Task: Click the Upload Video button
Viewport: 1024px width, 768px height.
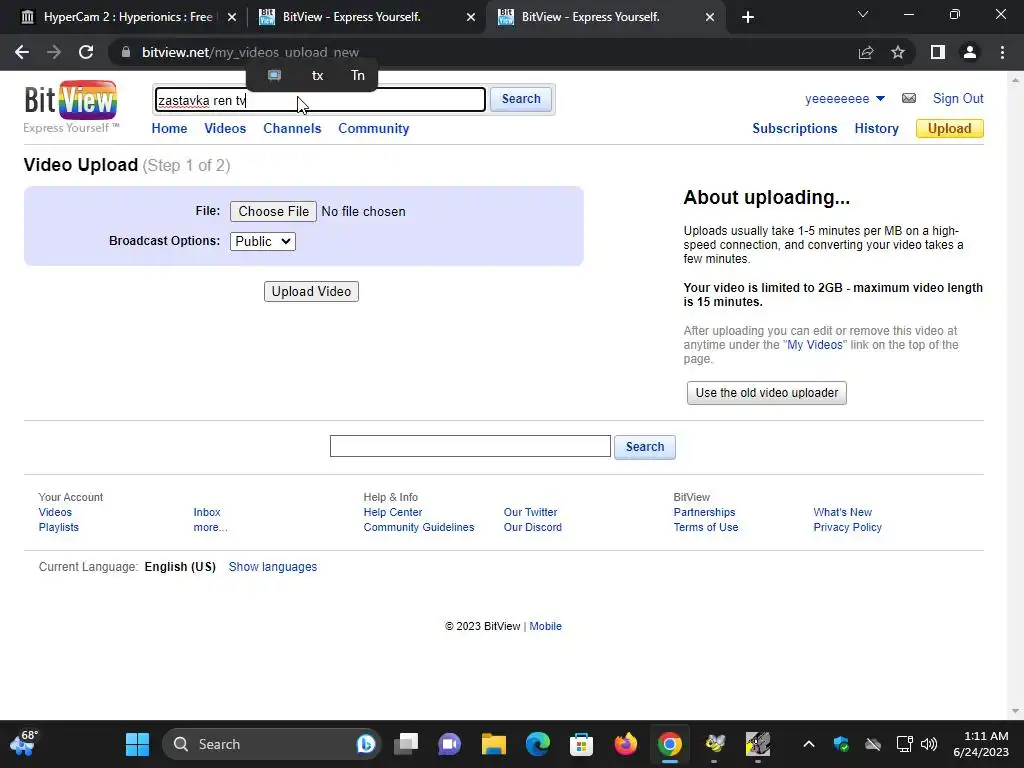Action: (x=311, y=291)
